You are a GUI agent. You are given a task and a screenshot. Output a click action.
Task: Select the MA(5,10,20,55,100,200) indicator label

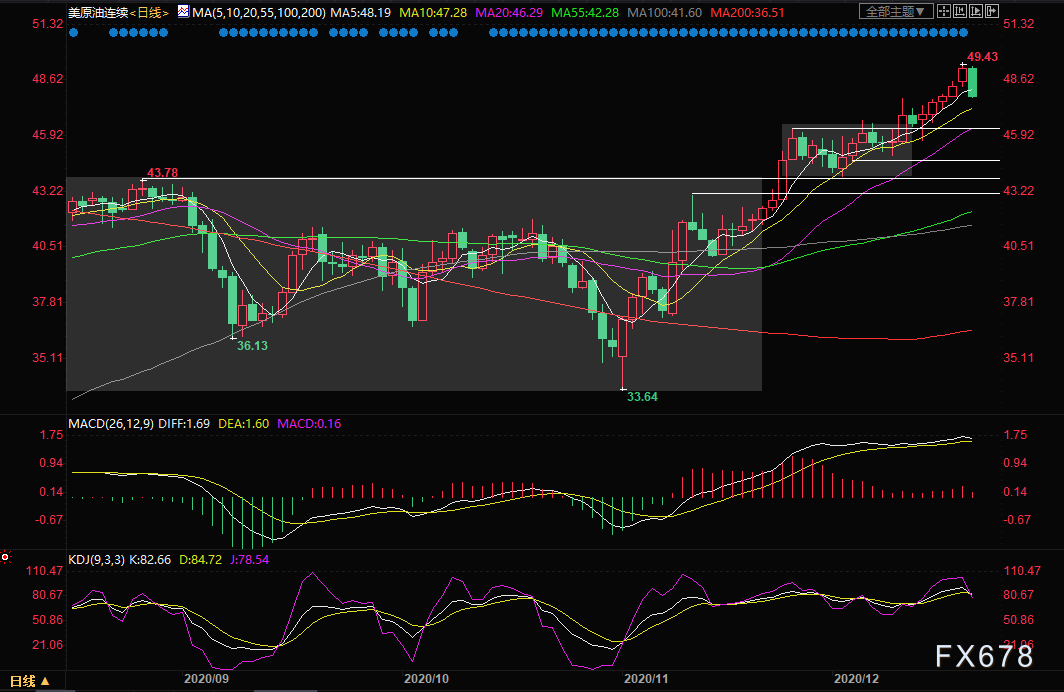click(257, 12)
